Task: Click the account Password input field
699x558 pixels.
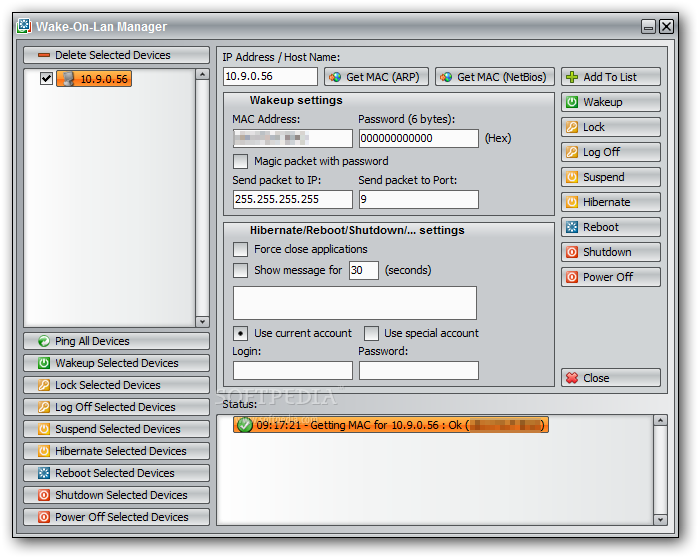Action: click(419, 370)
